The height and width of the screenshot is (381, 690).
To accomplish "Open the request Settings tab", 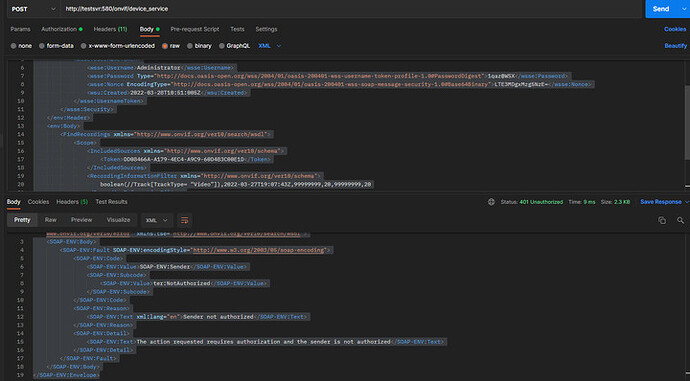I will point(266,29).
